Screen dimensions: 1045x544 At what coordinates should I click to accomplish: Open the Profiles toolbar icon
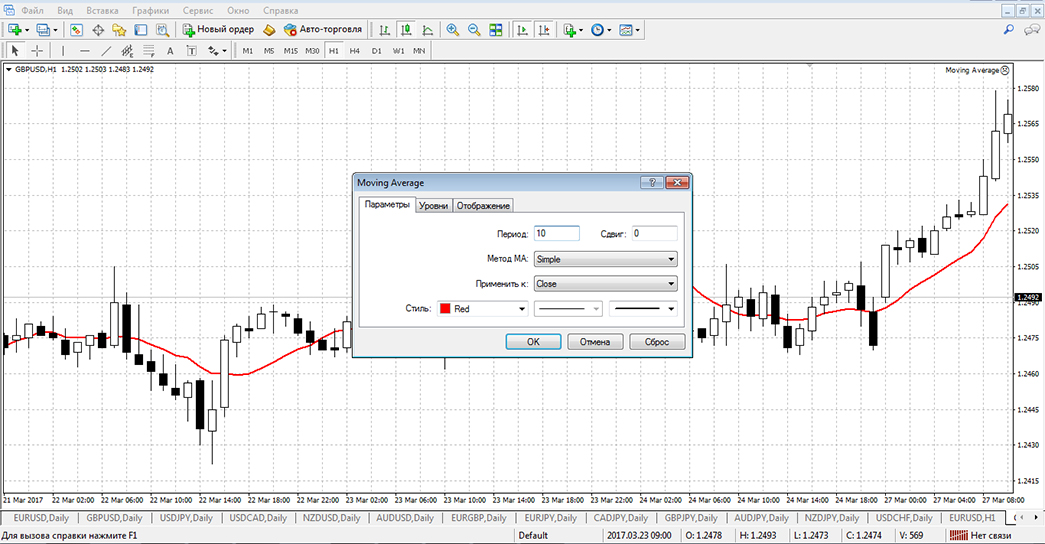click(x=43, y=29)
